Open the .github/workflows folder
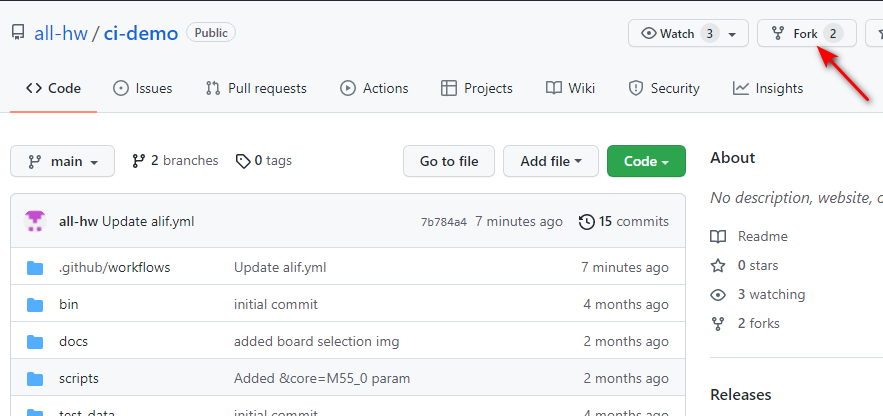 tap(114, 267)
